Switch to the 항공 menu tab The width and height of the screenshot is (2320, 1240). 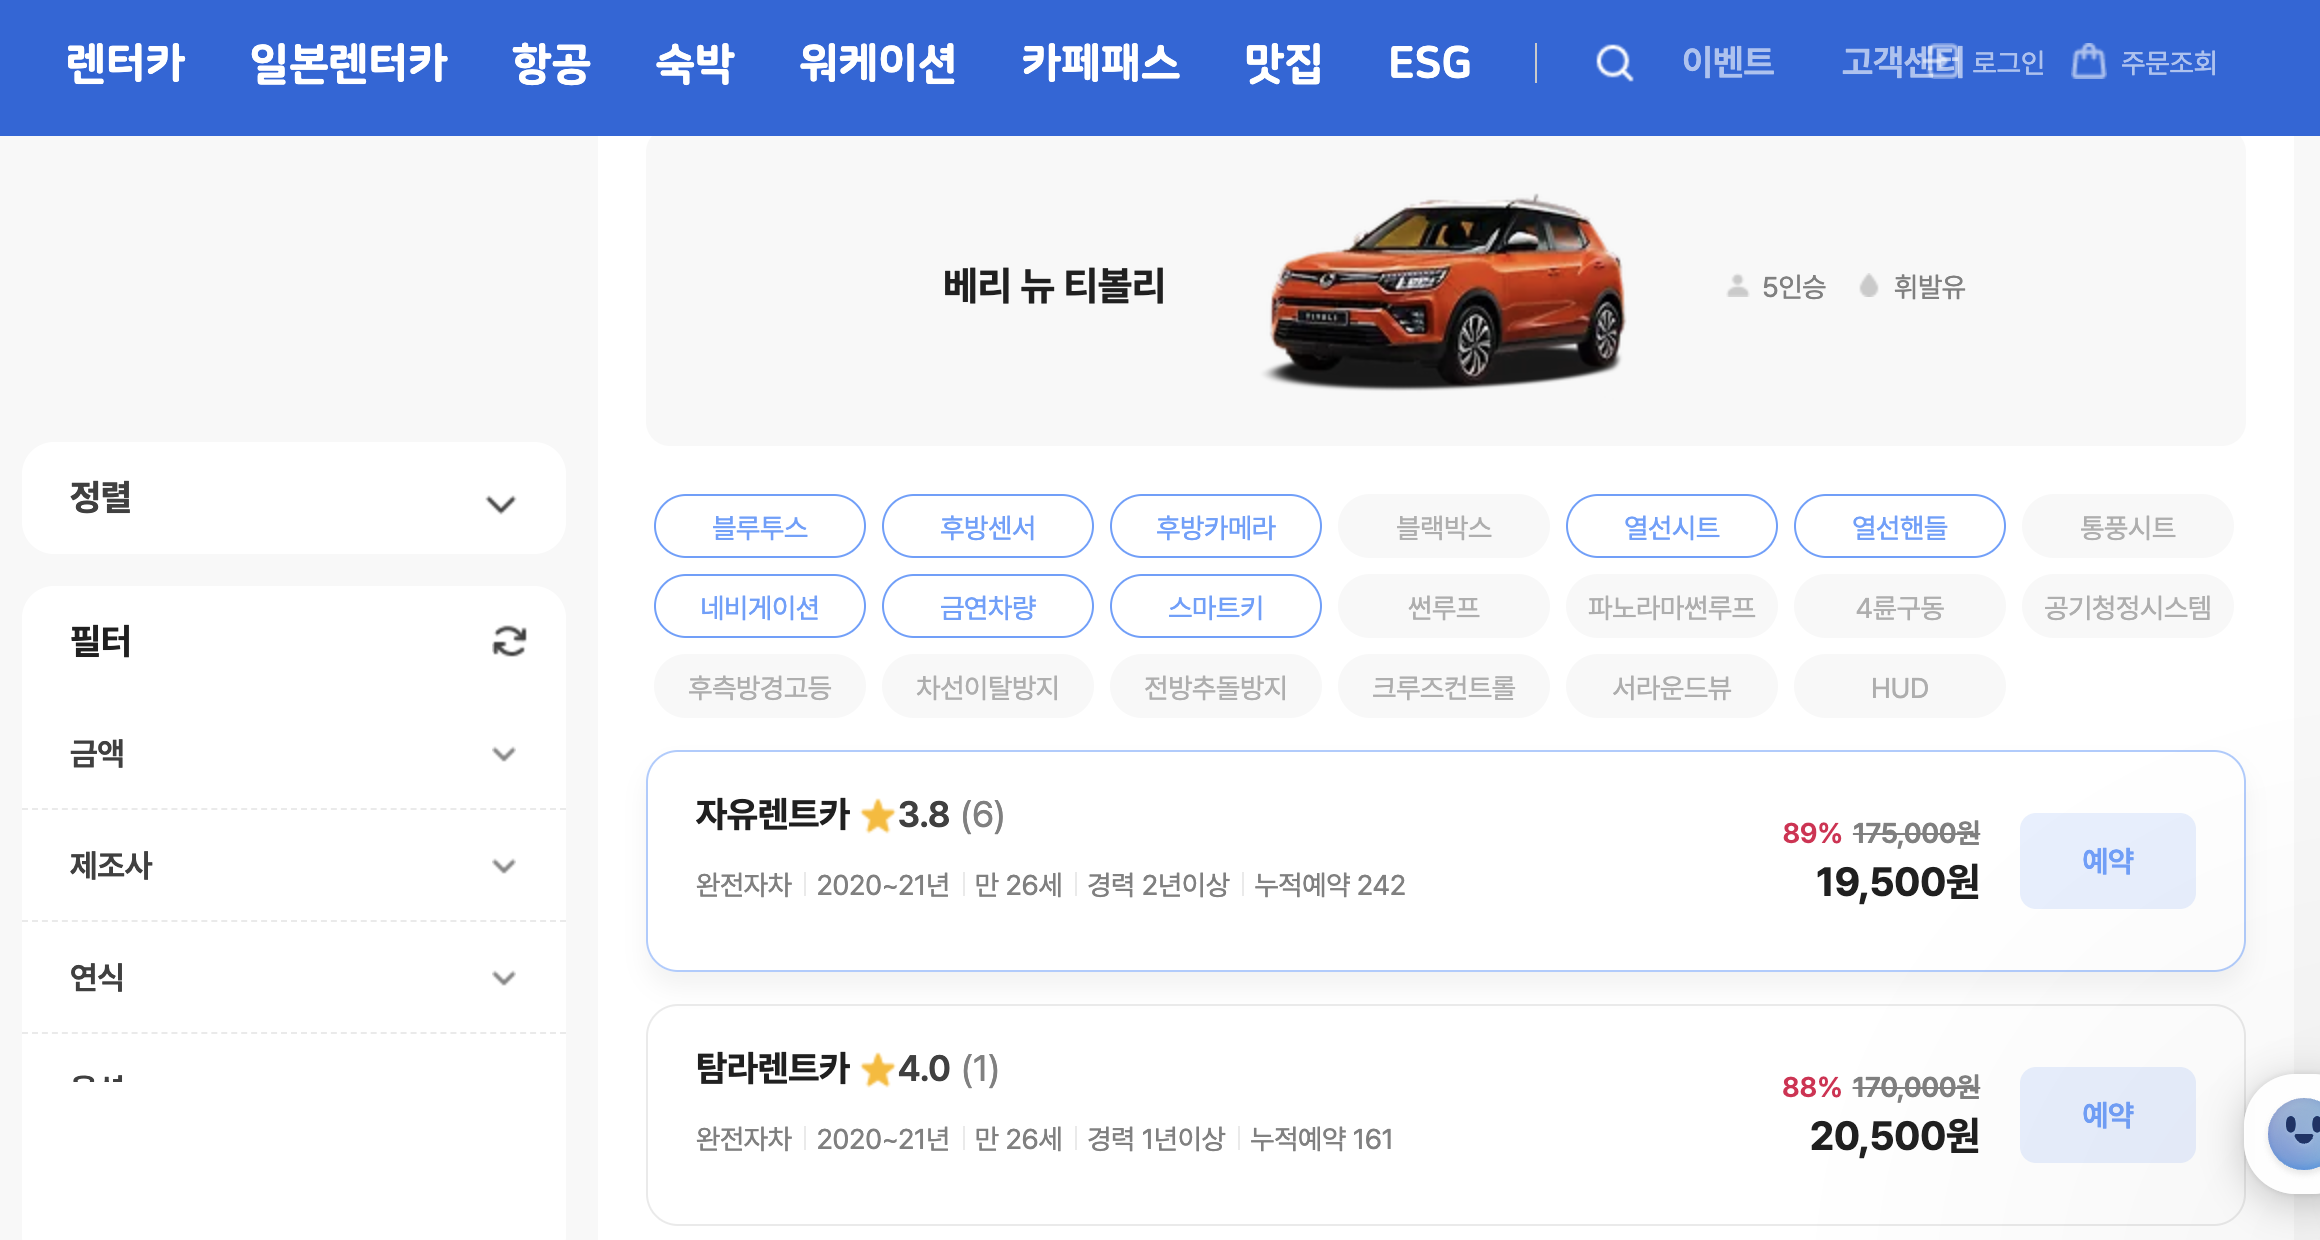coord(552,63)
